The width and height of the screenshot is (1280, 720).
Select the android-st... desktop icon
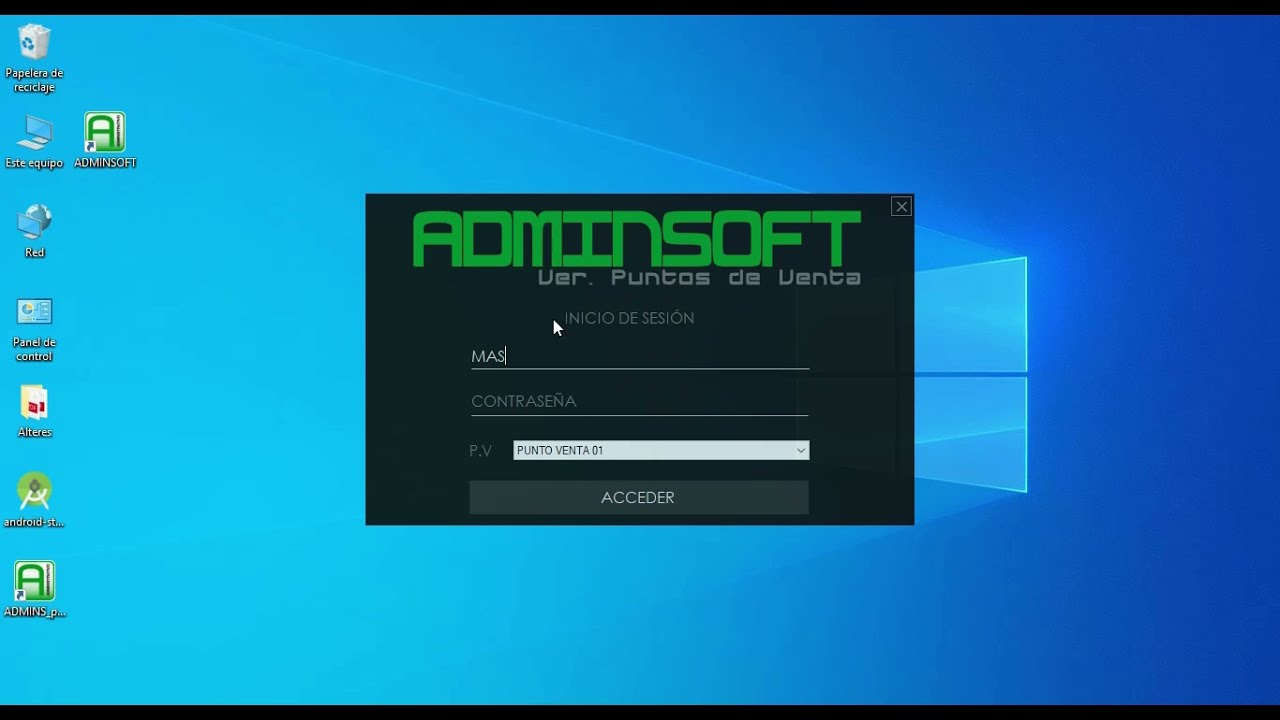34,500
